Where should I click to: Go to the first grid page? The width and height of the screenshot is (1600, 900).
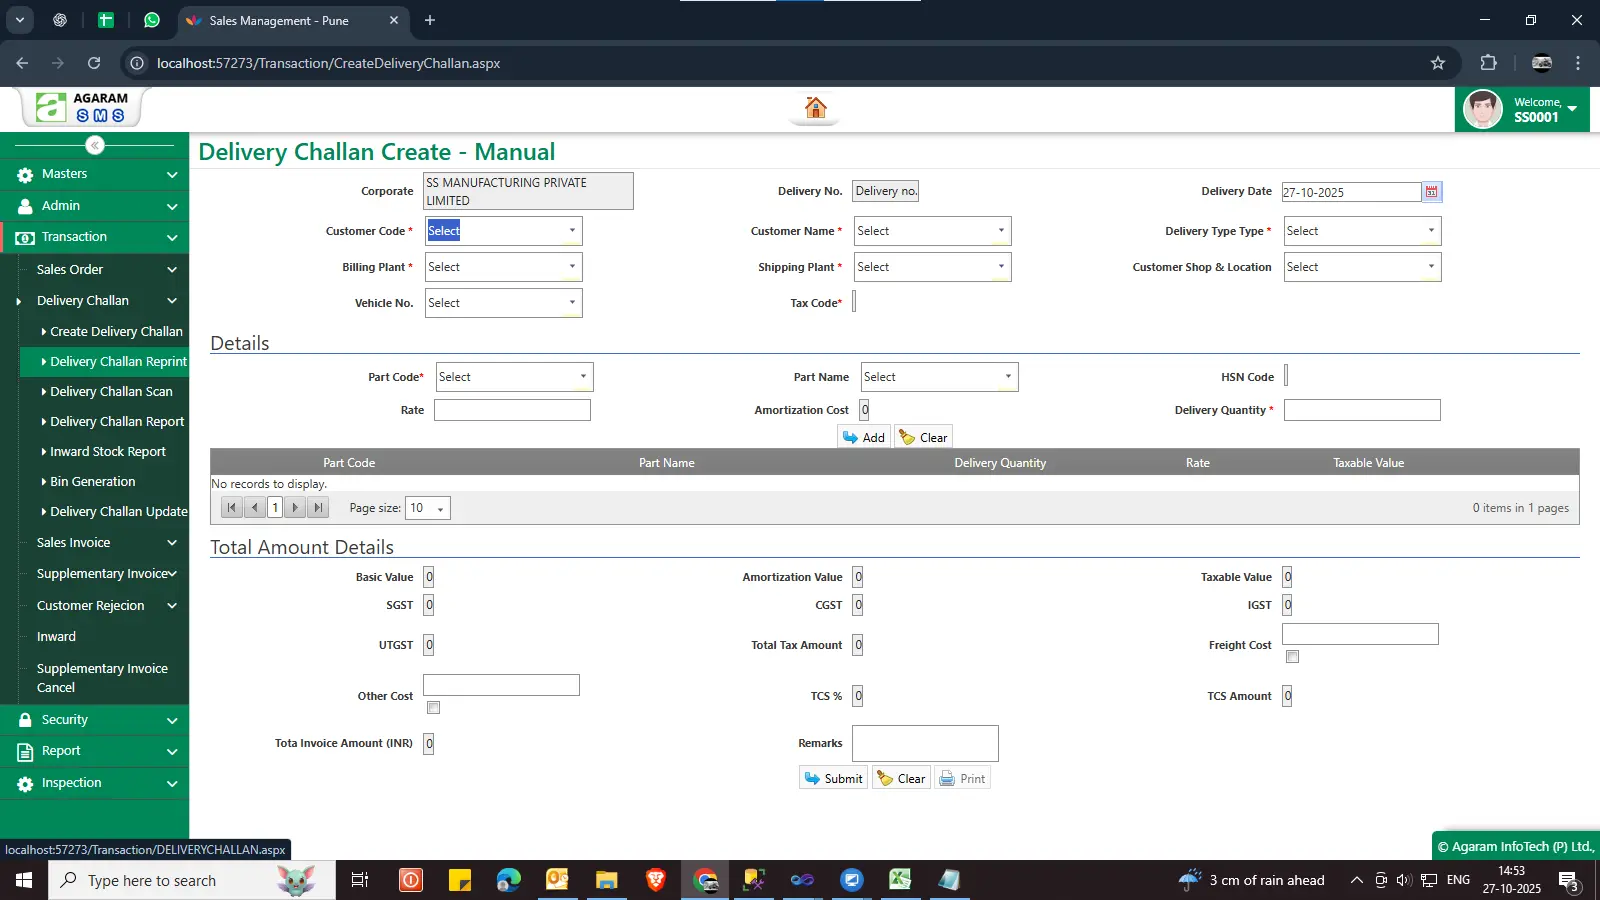click(232, 508)
